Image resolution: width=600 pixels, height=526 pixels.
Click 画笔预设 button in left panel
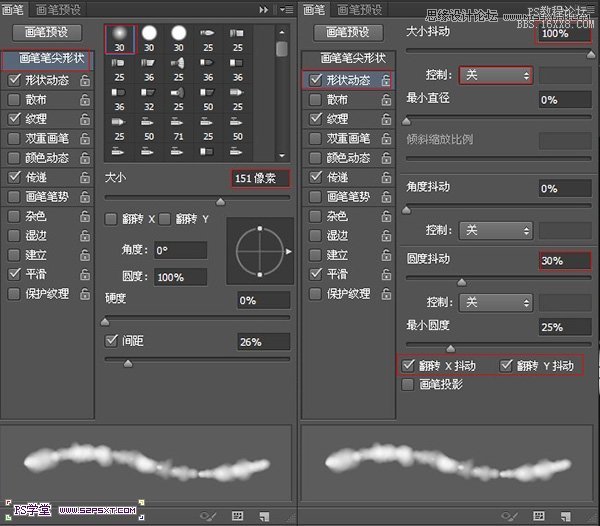47,33
